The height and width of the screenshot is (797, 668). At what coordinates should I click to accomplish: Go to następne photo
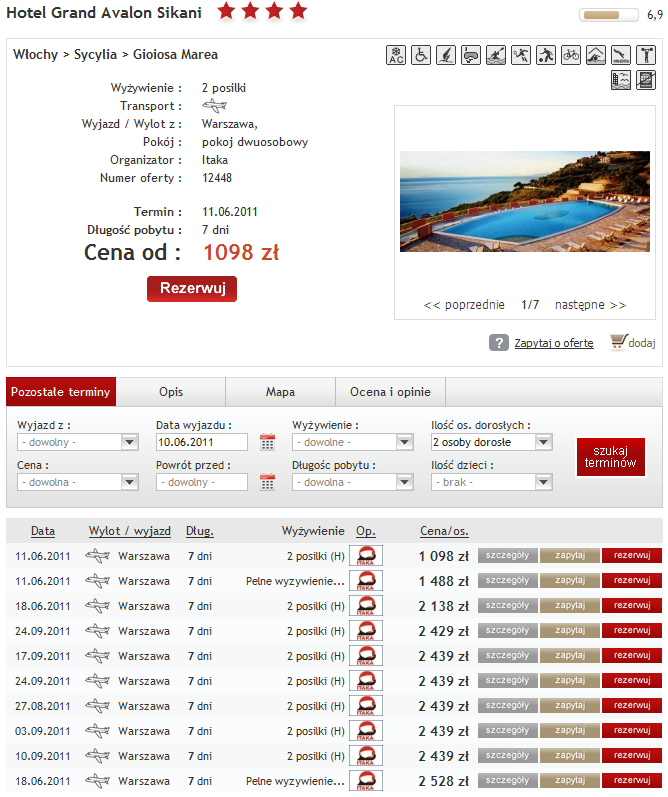coord(590,304)
